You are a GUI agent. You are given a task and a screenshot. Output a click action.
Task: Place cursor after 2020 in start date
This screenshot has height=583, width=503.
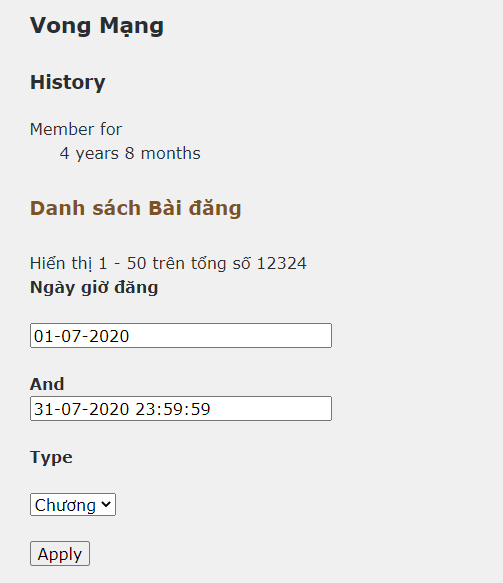[130, 336]
